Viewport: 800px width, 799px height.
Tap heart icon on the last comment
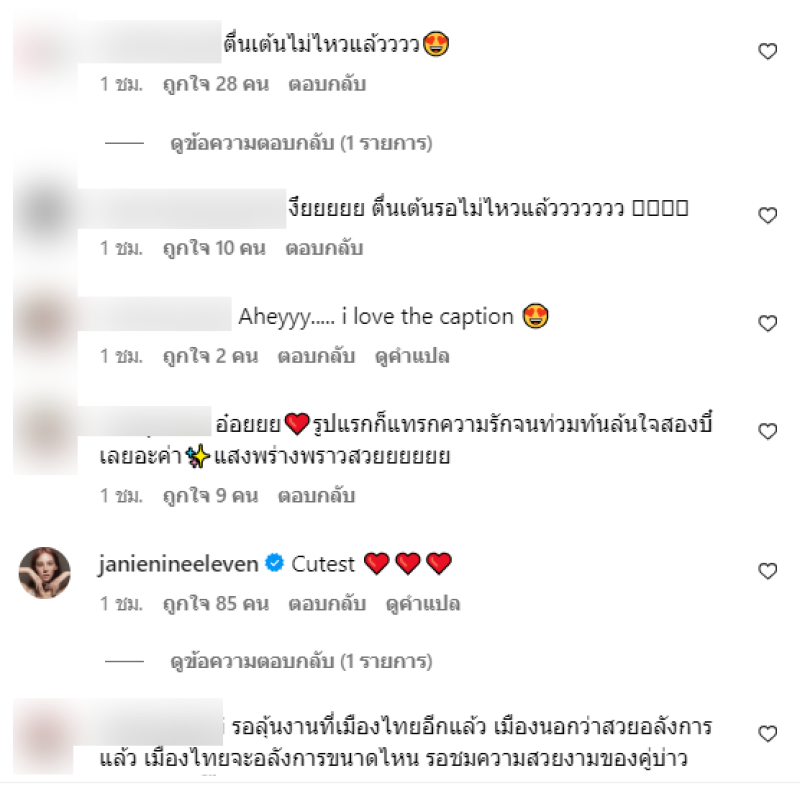click(x=767, y=734)
